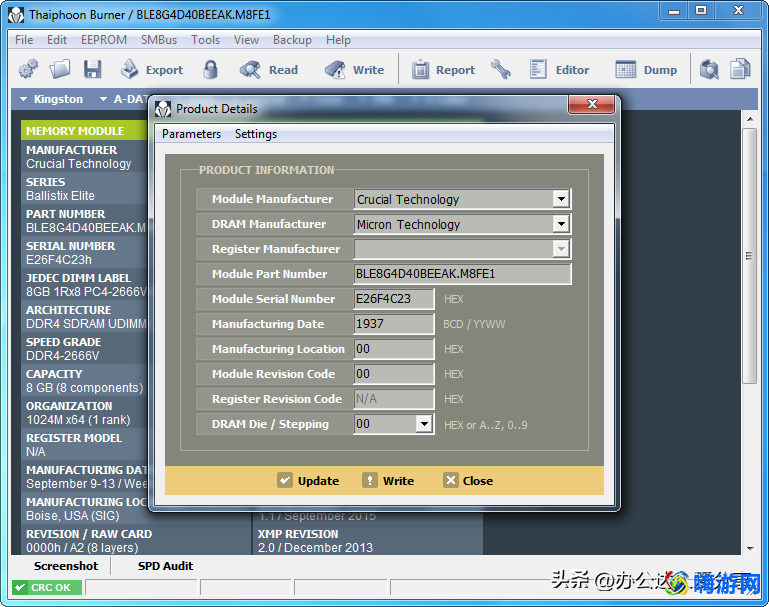Image resolution: width=769 pixels, height=607 pixels.
Task: Open the Backup menu
Action: point(292,40)
